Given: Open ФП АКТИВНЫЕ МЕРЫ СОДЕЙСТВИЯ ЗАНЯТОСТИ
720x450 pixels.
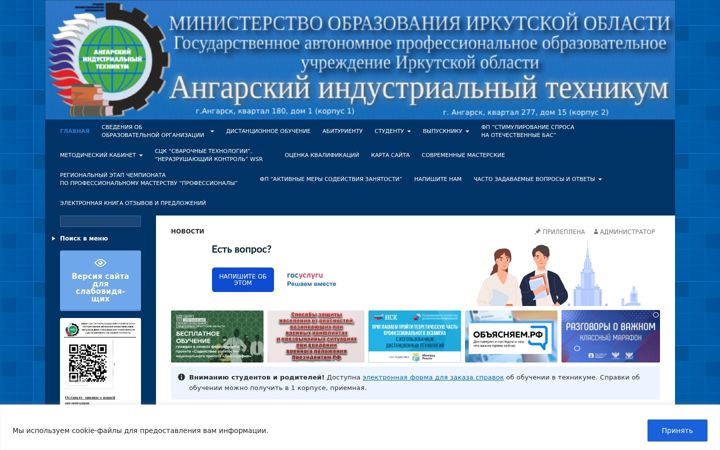Looking at the screenshot, I should pyautogui.click(x=331, y=179).
